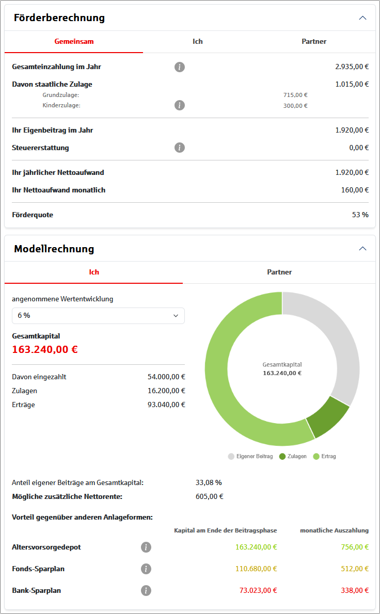
Task: Click Bank-Sparplan monthly payout 338,00 €
Action: (355, 590)
